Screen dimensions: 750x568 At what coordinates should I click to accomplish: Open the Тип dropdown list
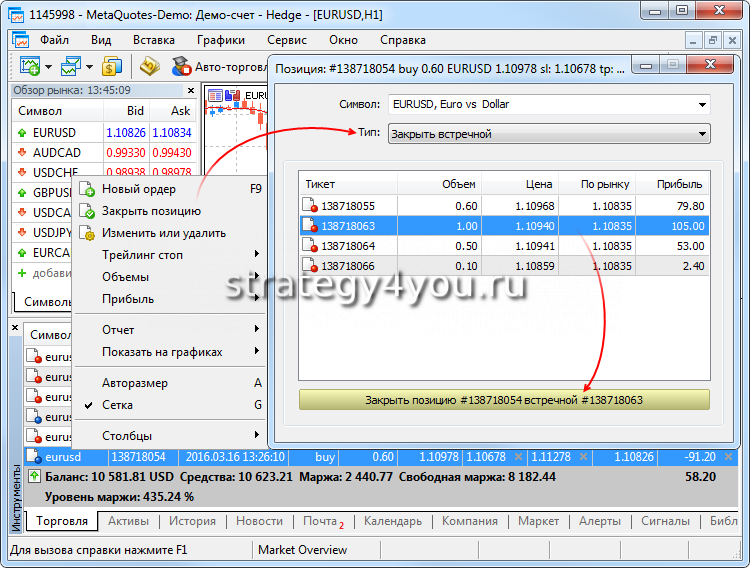coord(703,134)
